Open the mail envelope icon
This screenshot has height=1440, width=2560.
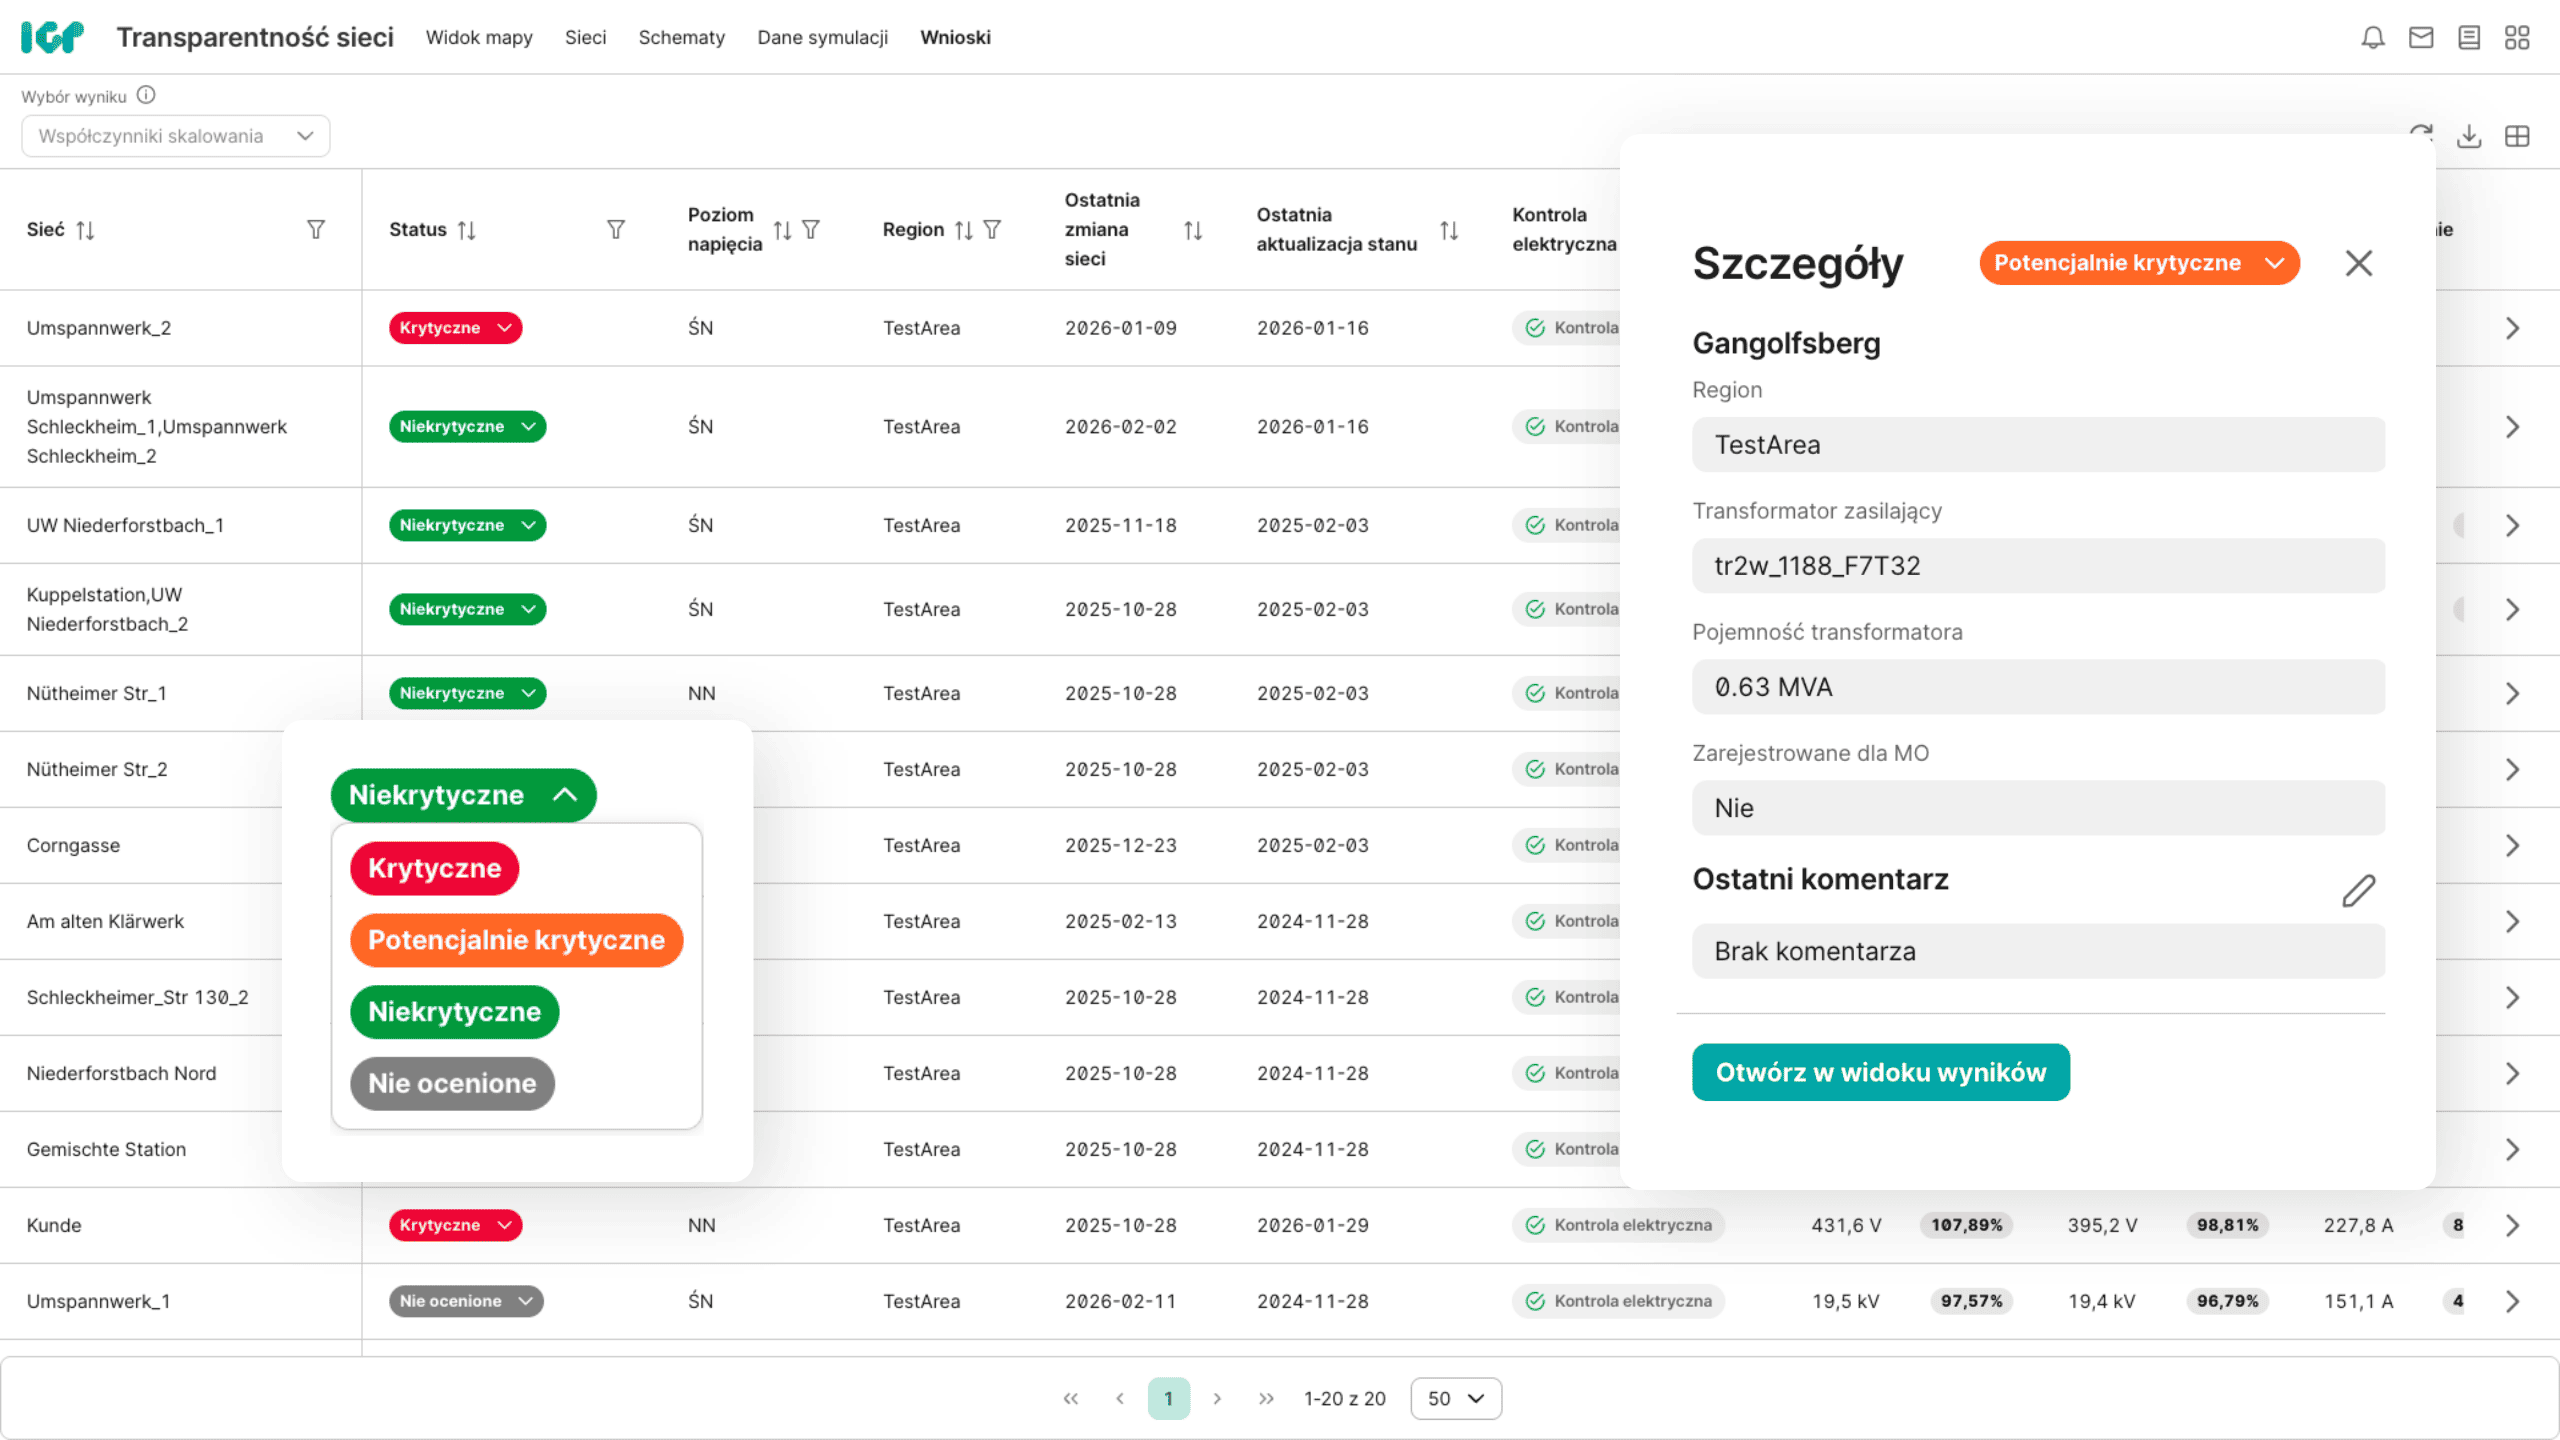coord(2420,38)
